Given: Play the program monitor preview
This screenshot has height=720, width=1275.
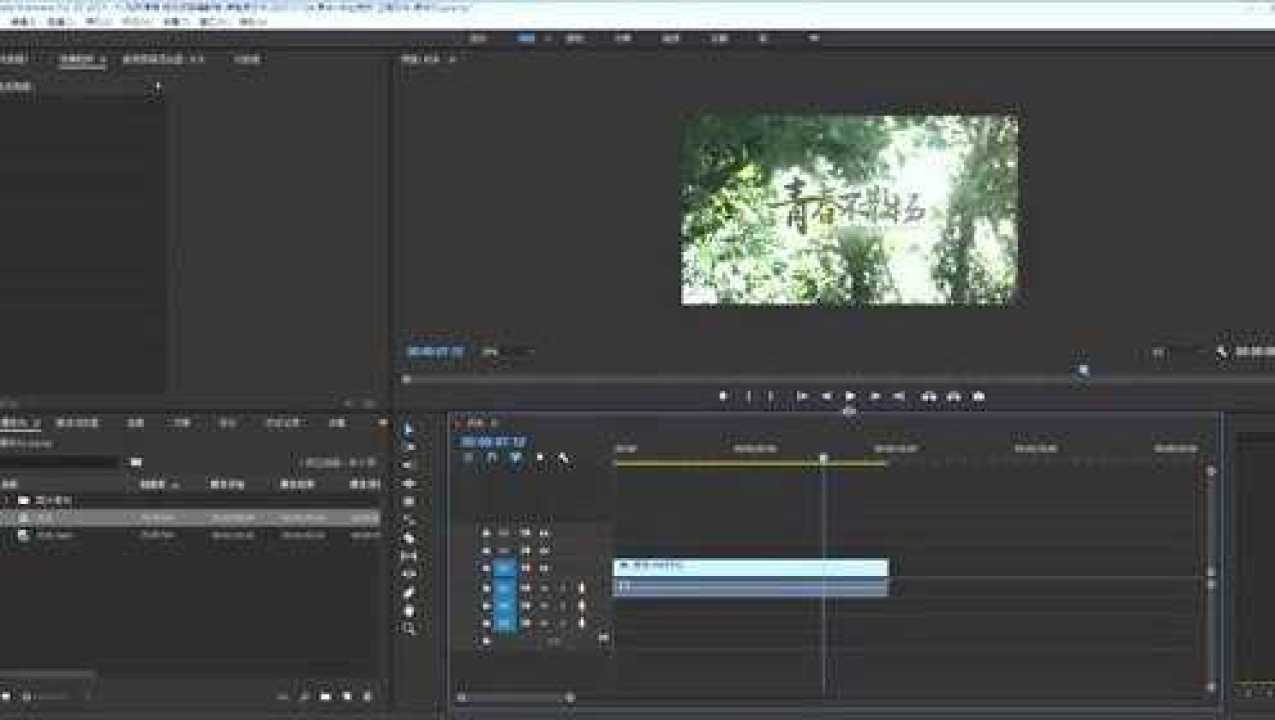Looking at the screenshot, I should coord(850,396).
